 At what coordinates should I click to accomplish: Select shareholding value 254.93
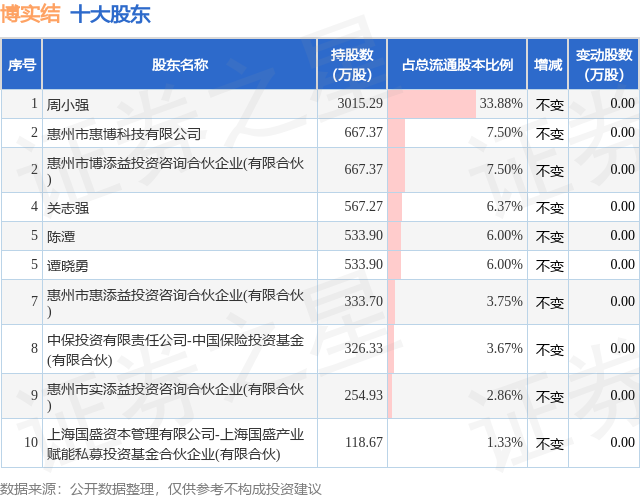click(x=364, y=395)
